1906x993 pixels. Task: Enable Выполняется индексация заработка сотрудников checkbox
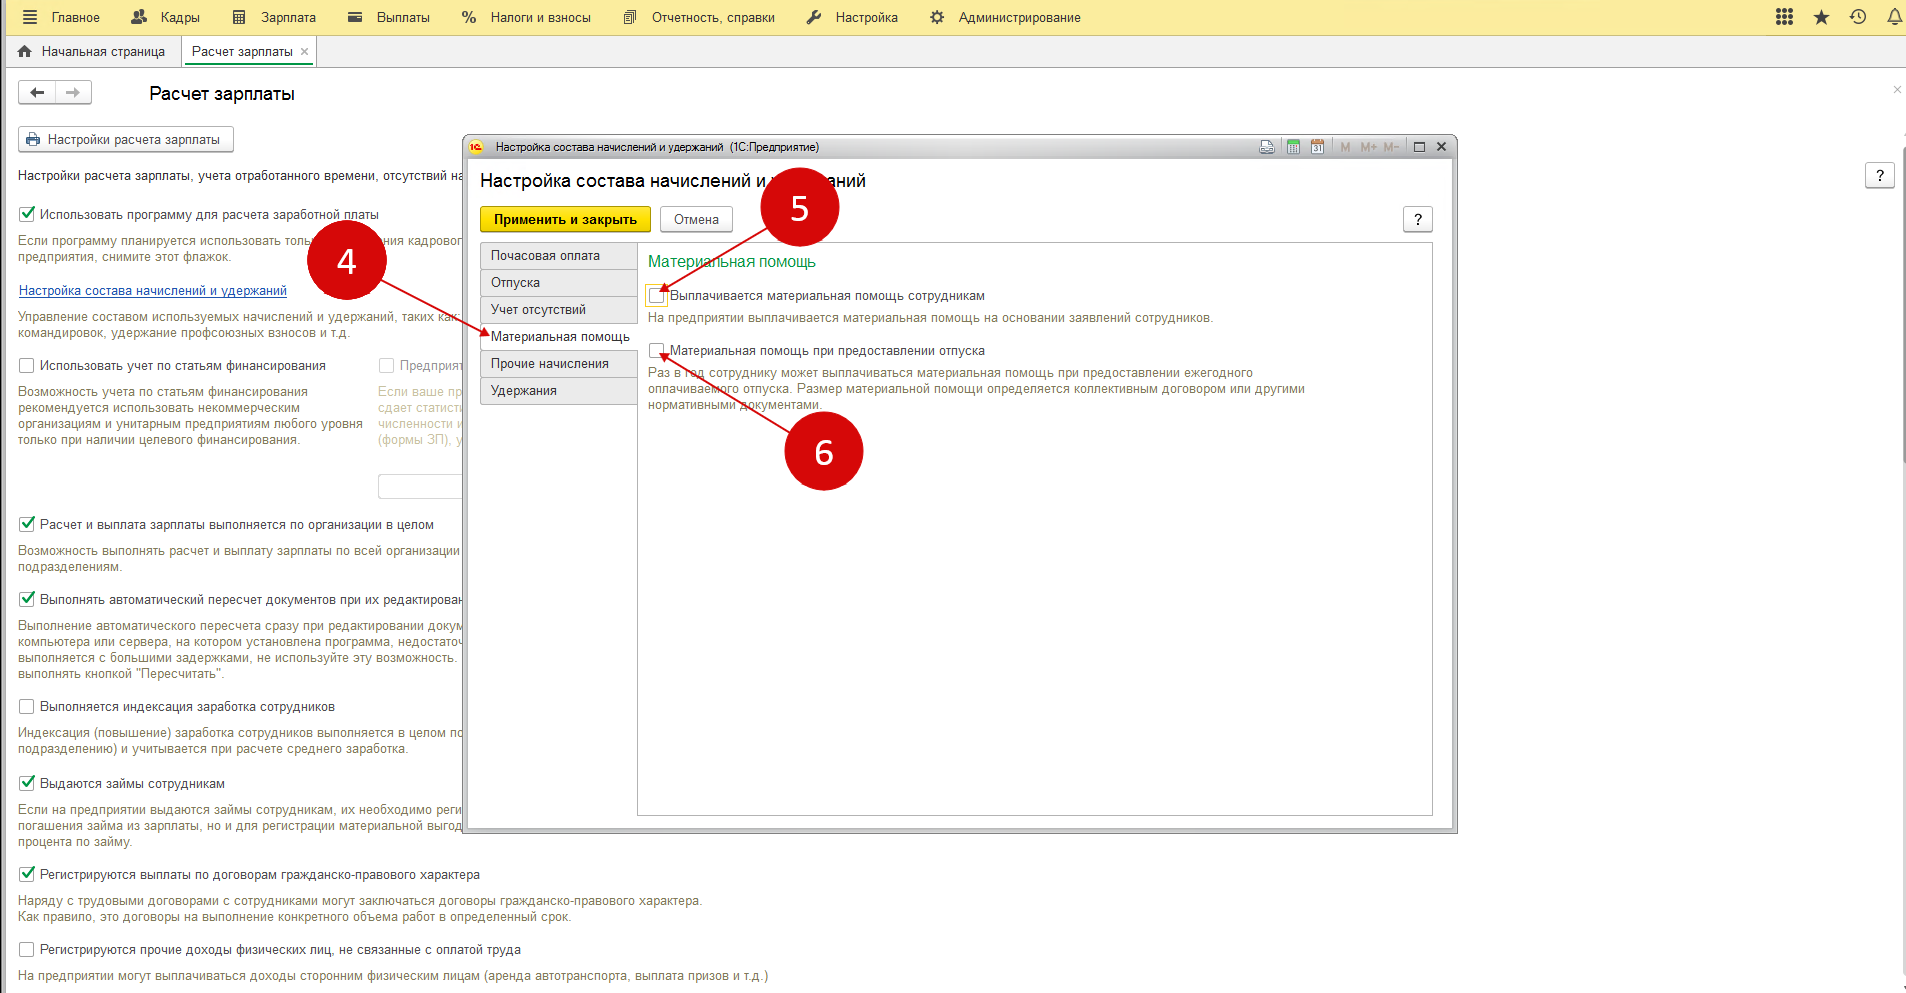pos(27,707)
